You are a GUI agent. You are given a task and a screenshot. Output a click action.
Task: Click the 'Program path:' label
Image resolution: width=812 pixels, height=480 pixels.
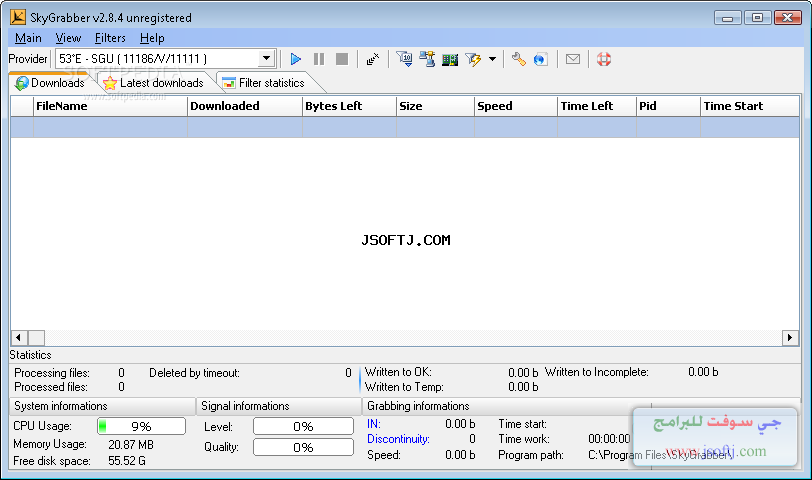point(531,455)
